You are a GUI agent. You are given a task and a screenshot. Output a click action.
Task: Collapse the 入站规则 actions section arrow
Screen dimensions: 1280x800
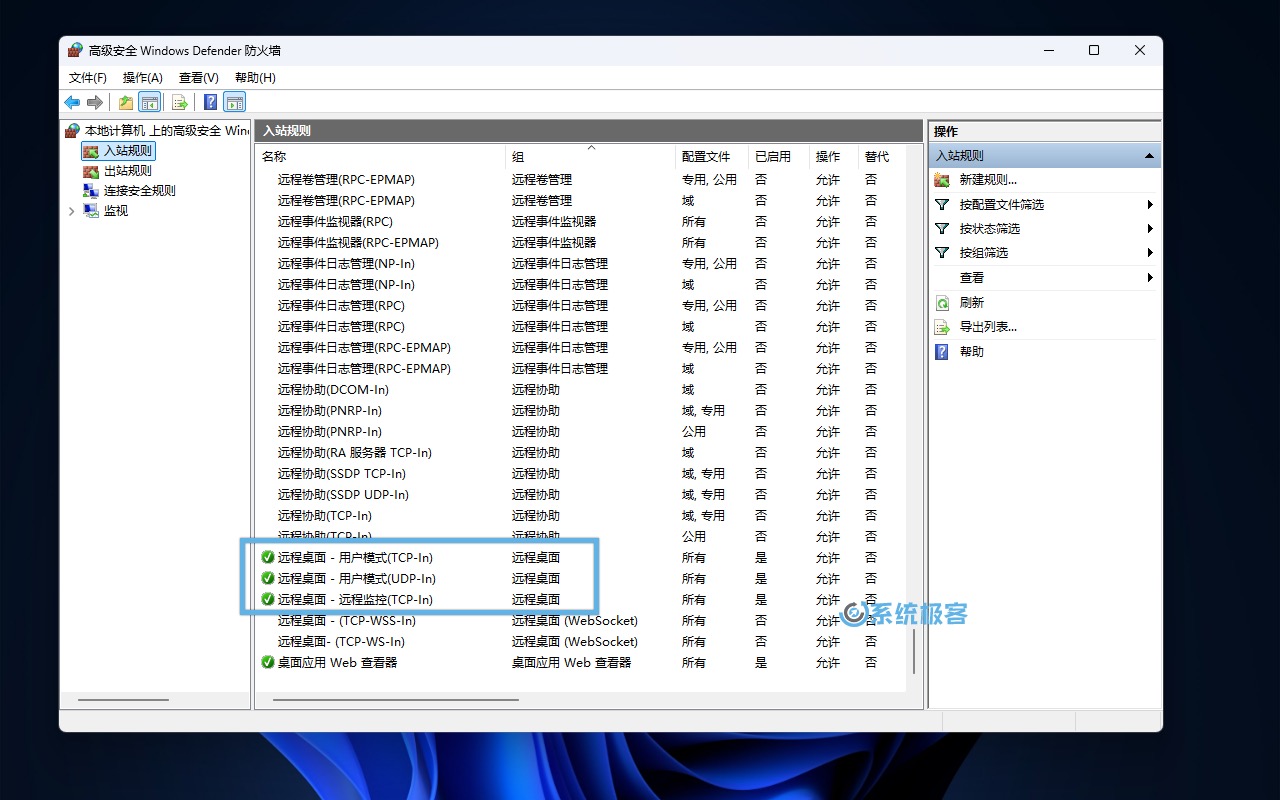point(1150,156)
